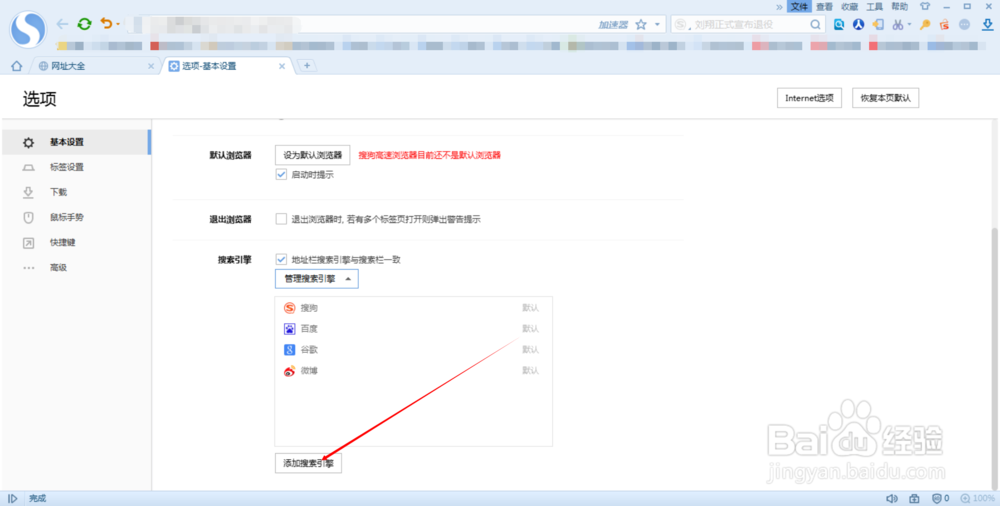Click the send-to-phone toolbar icon

tap(878, 25)
